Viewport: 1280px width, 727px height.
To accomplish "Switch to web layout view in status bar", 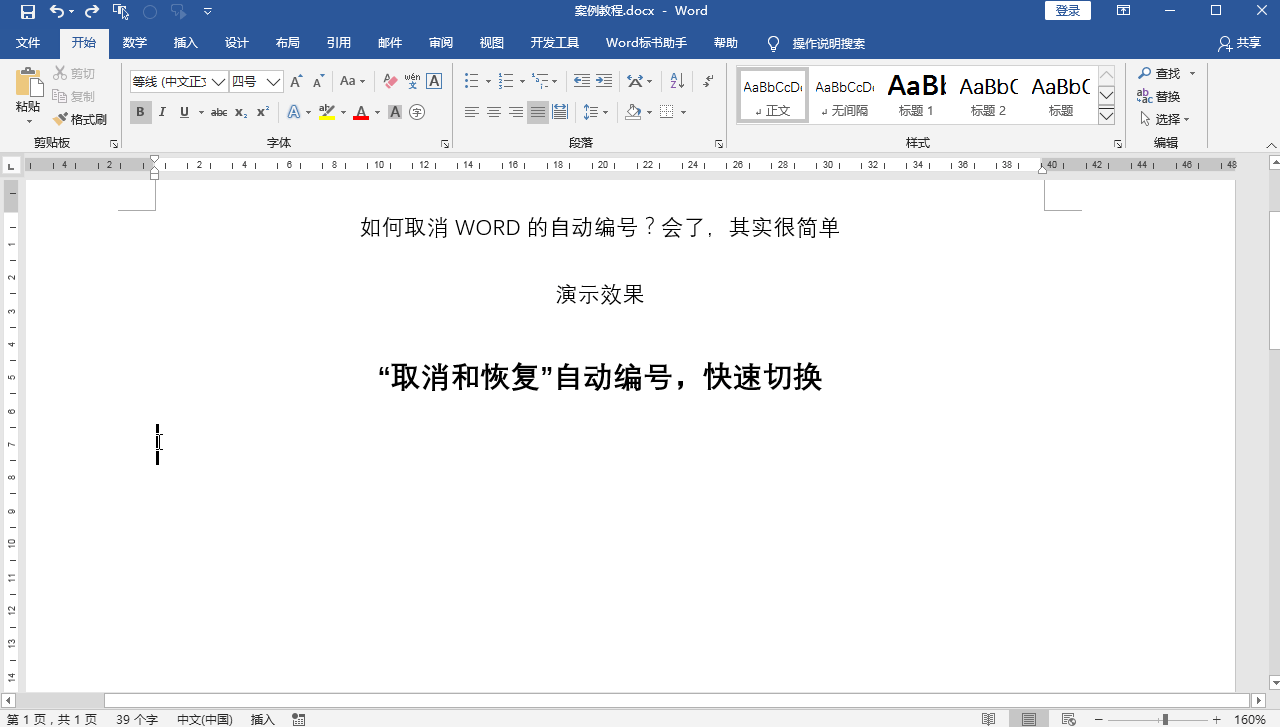I will tap(1068, 719).
